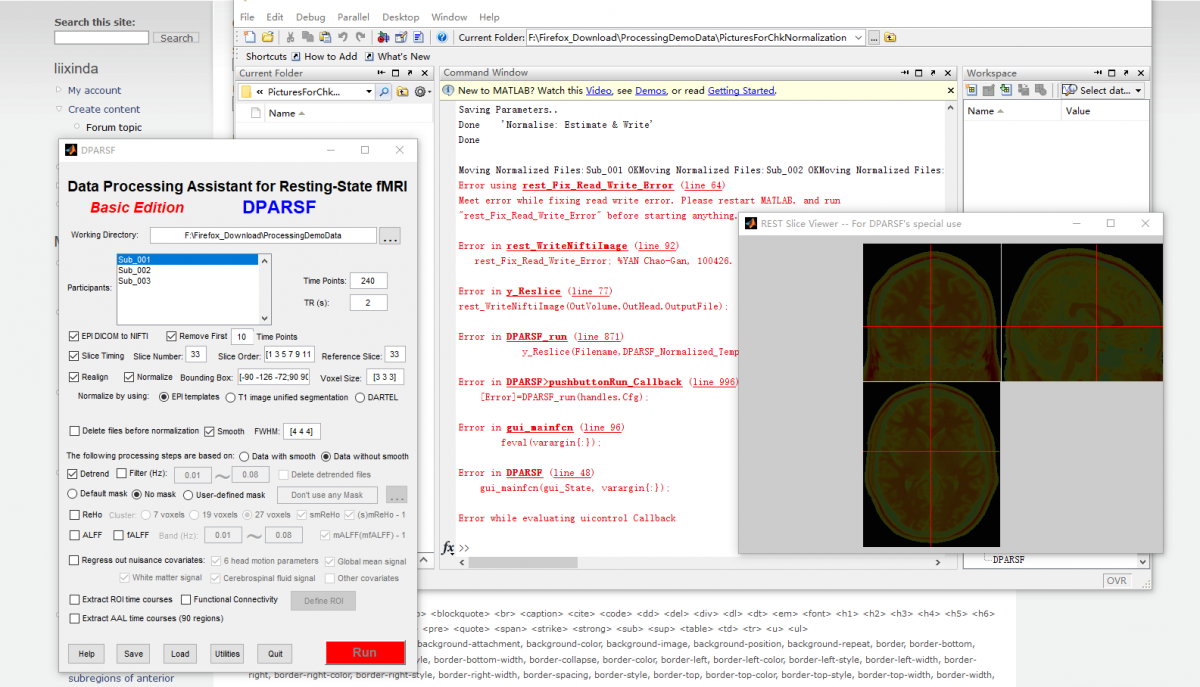Viewport: 1200px width, 687px height.
Task: Enable the Detrend checkbox
Action: click(x=72, y=474)
